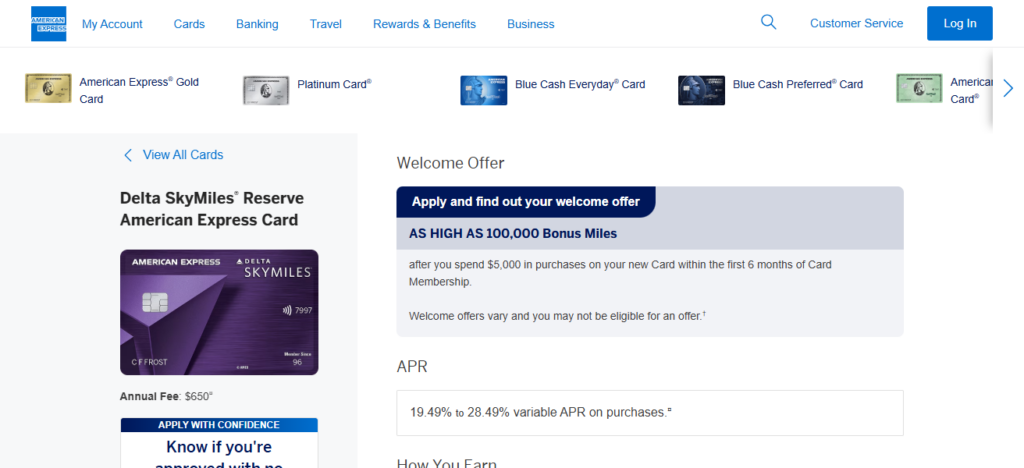Click the Blue Cash Everyday card image
Viewport: 1024px width, 468px height.
click(x=484, y=90)
